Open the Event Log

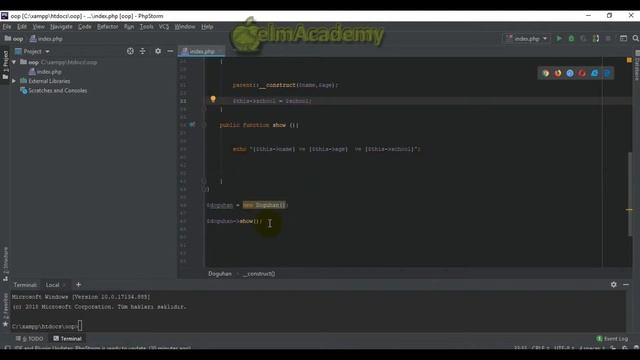click(612, 339)
